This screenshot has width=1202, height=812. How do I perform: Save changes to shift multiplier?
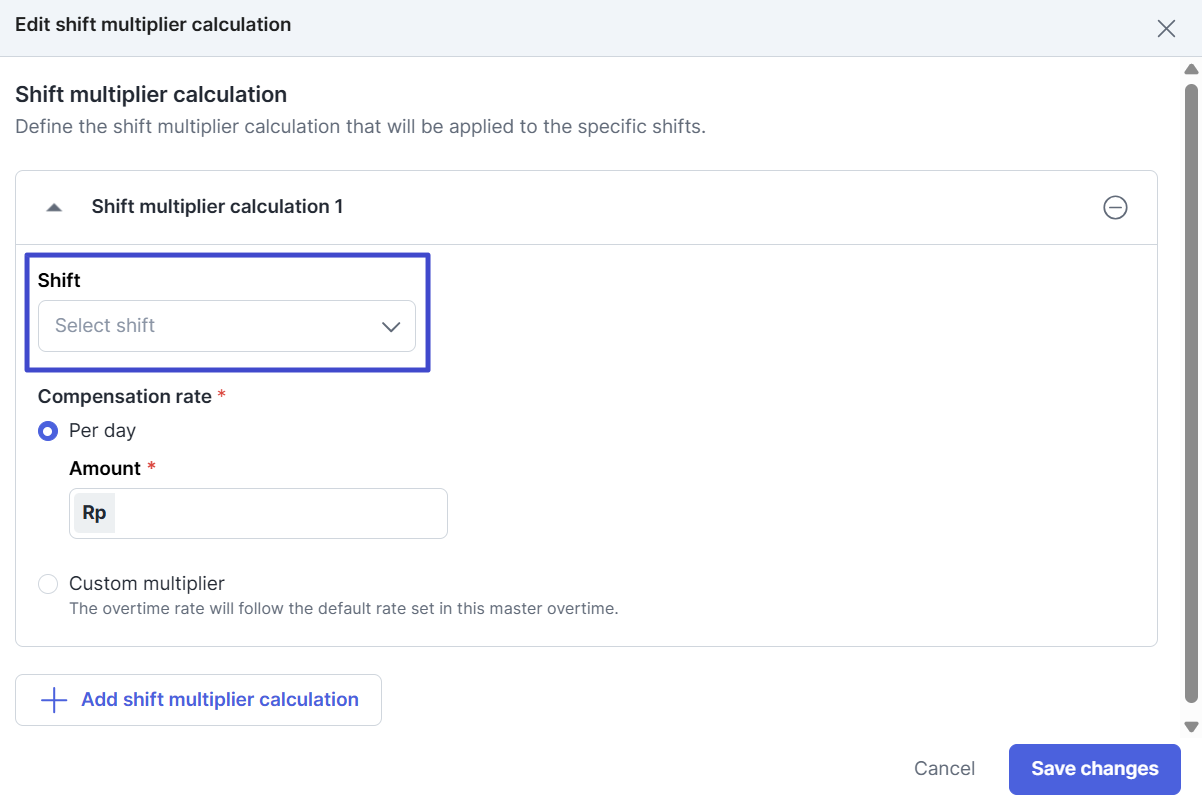1094,769
